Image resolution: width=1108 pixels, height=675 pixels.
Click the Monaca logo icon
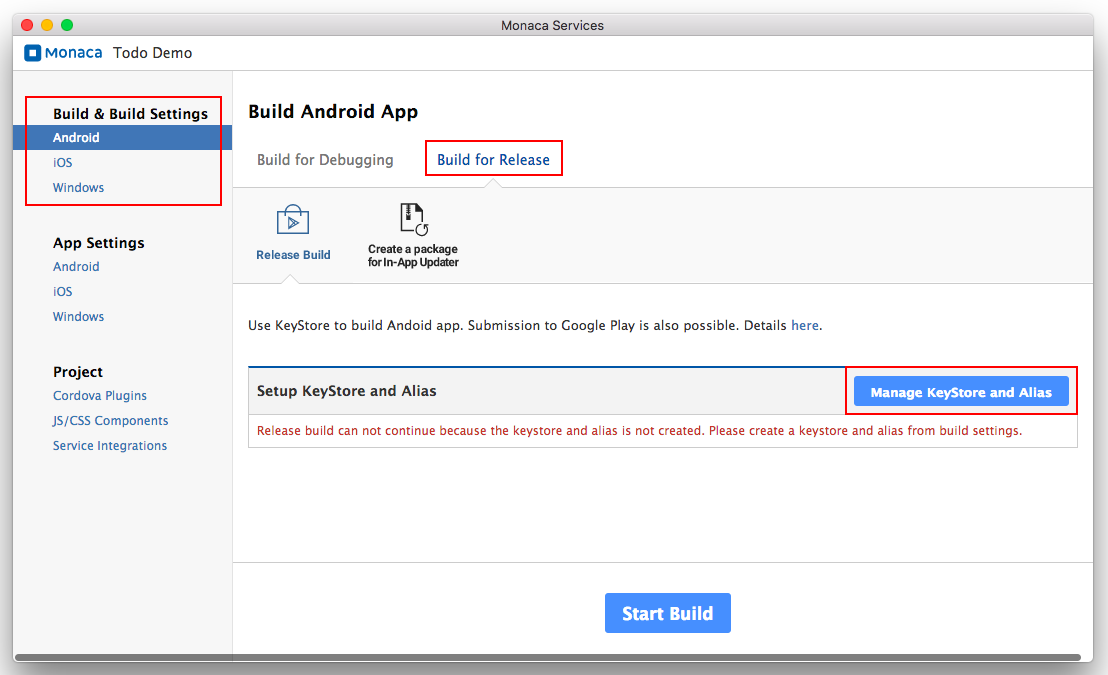pos(33,53)
